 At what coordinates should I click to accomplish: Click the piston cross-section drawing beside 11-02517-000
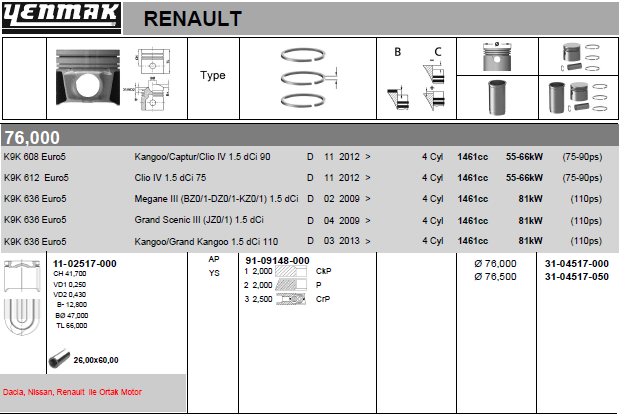tap(22, 297)
